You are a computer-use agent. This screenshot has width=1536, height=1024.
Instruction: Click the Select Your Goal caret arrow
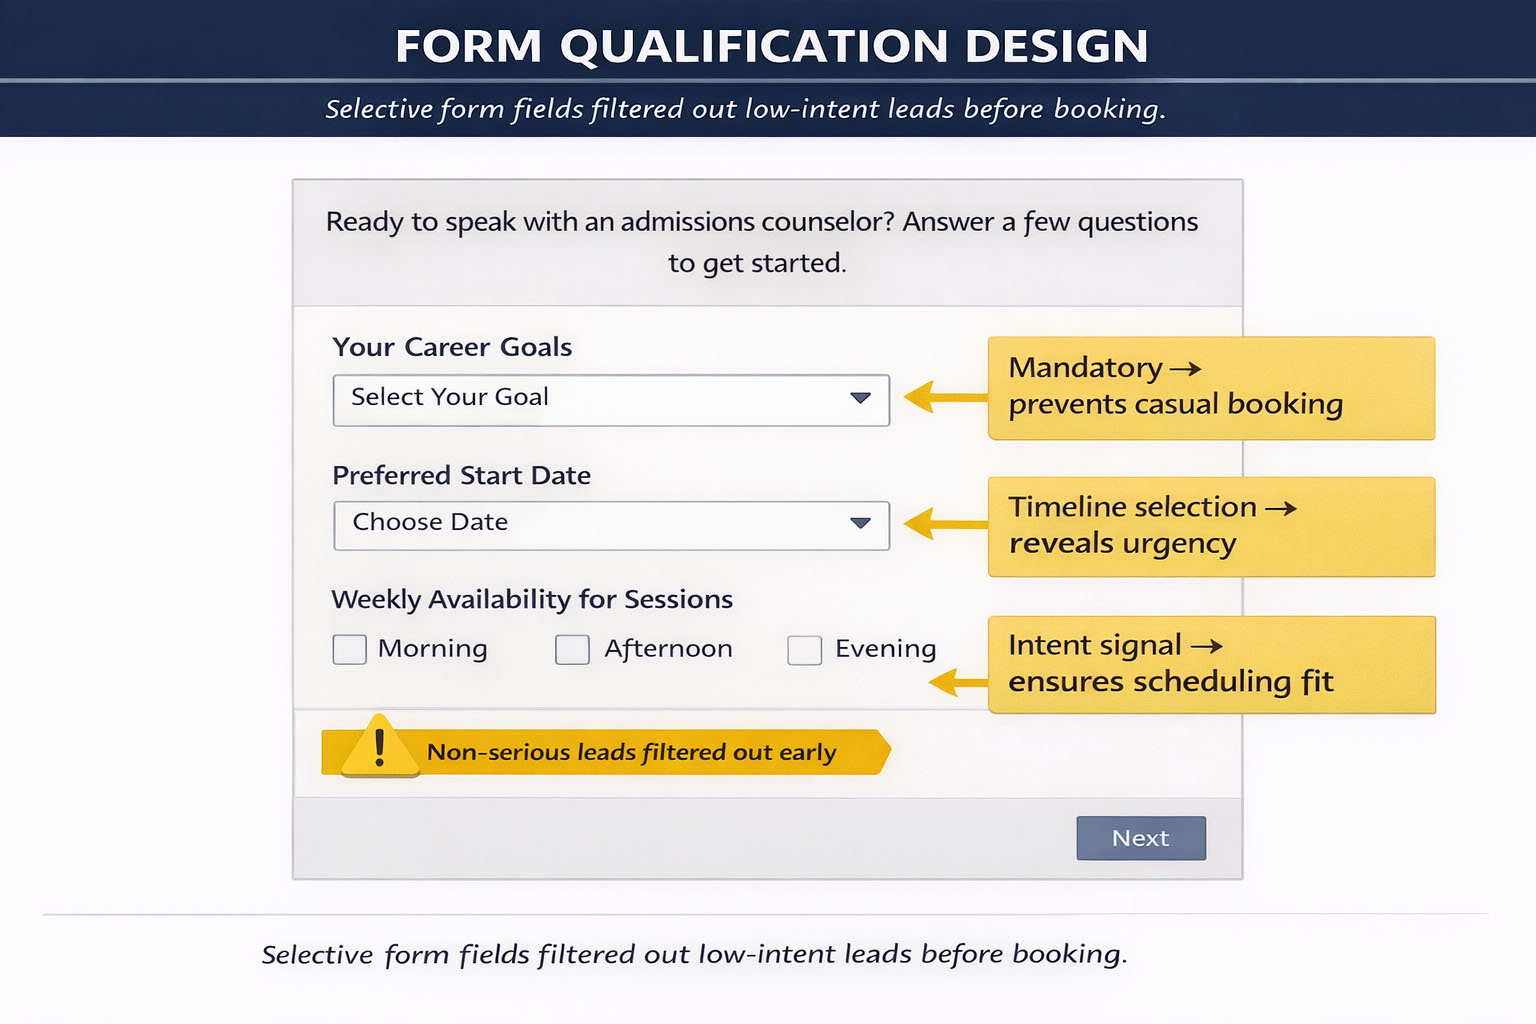pos(860,398)
